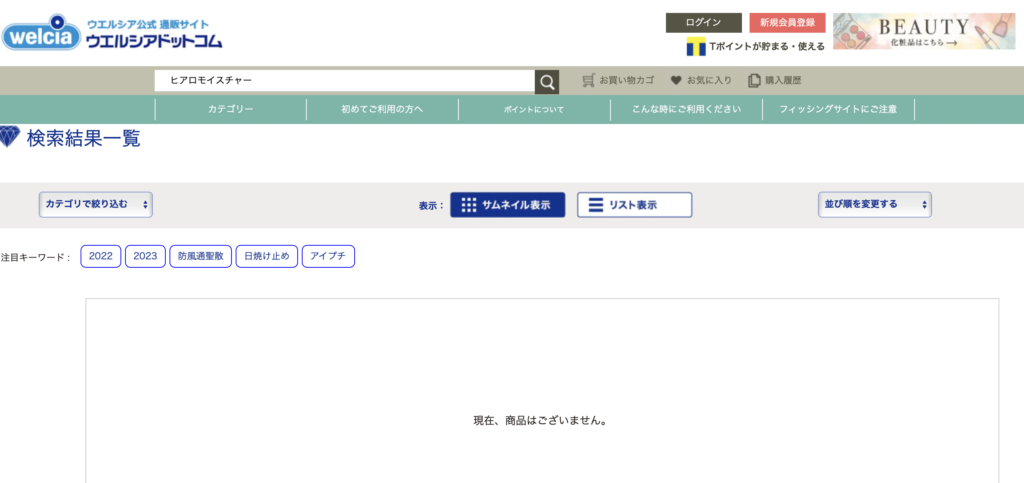Open 並び順を変更する sort dropdown

pos(874,204)
